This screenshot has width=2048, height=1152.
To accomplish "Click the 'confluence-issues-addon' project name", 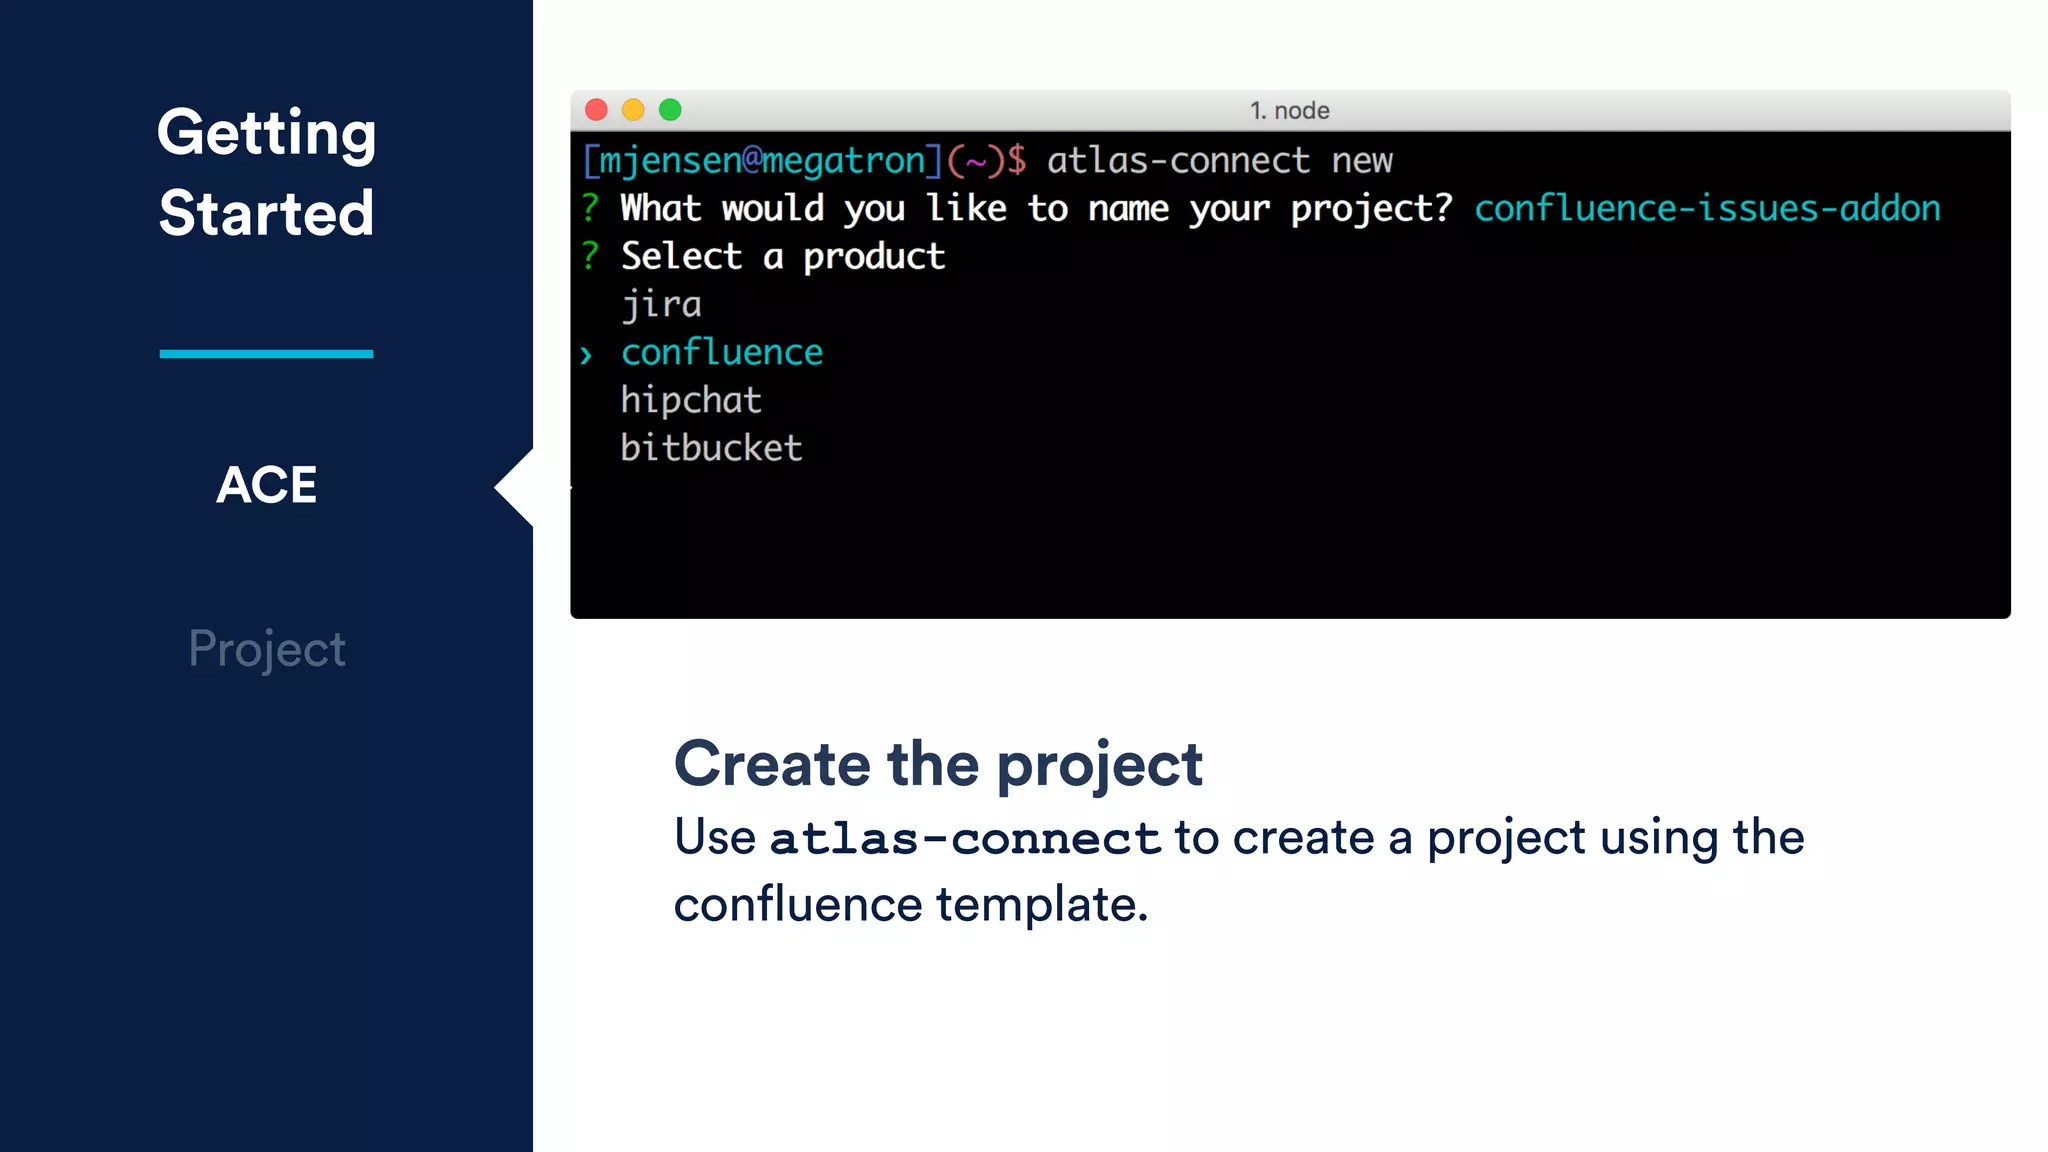I will pyautogui.click(x=1707, y=208).
